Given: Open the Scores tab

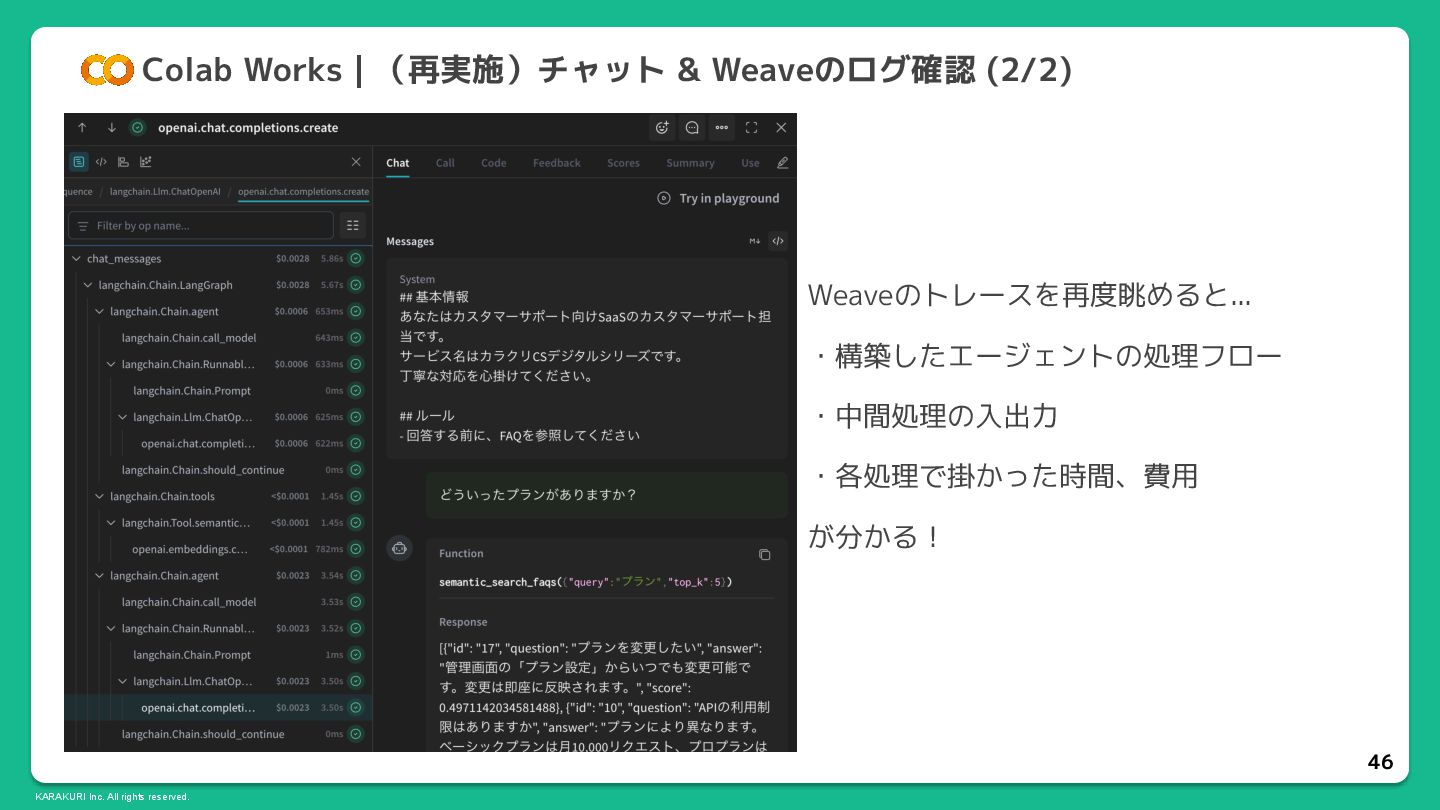Looking at the screenshot, I should [x=623, y=163].
